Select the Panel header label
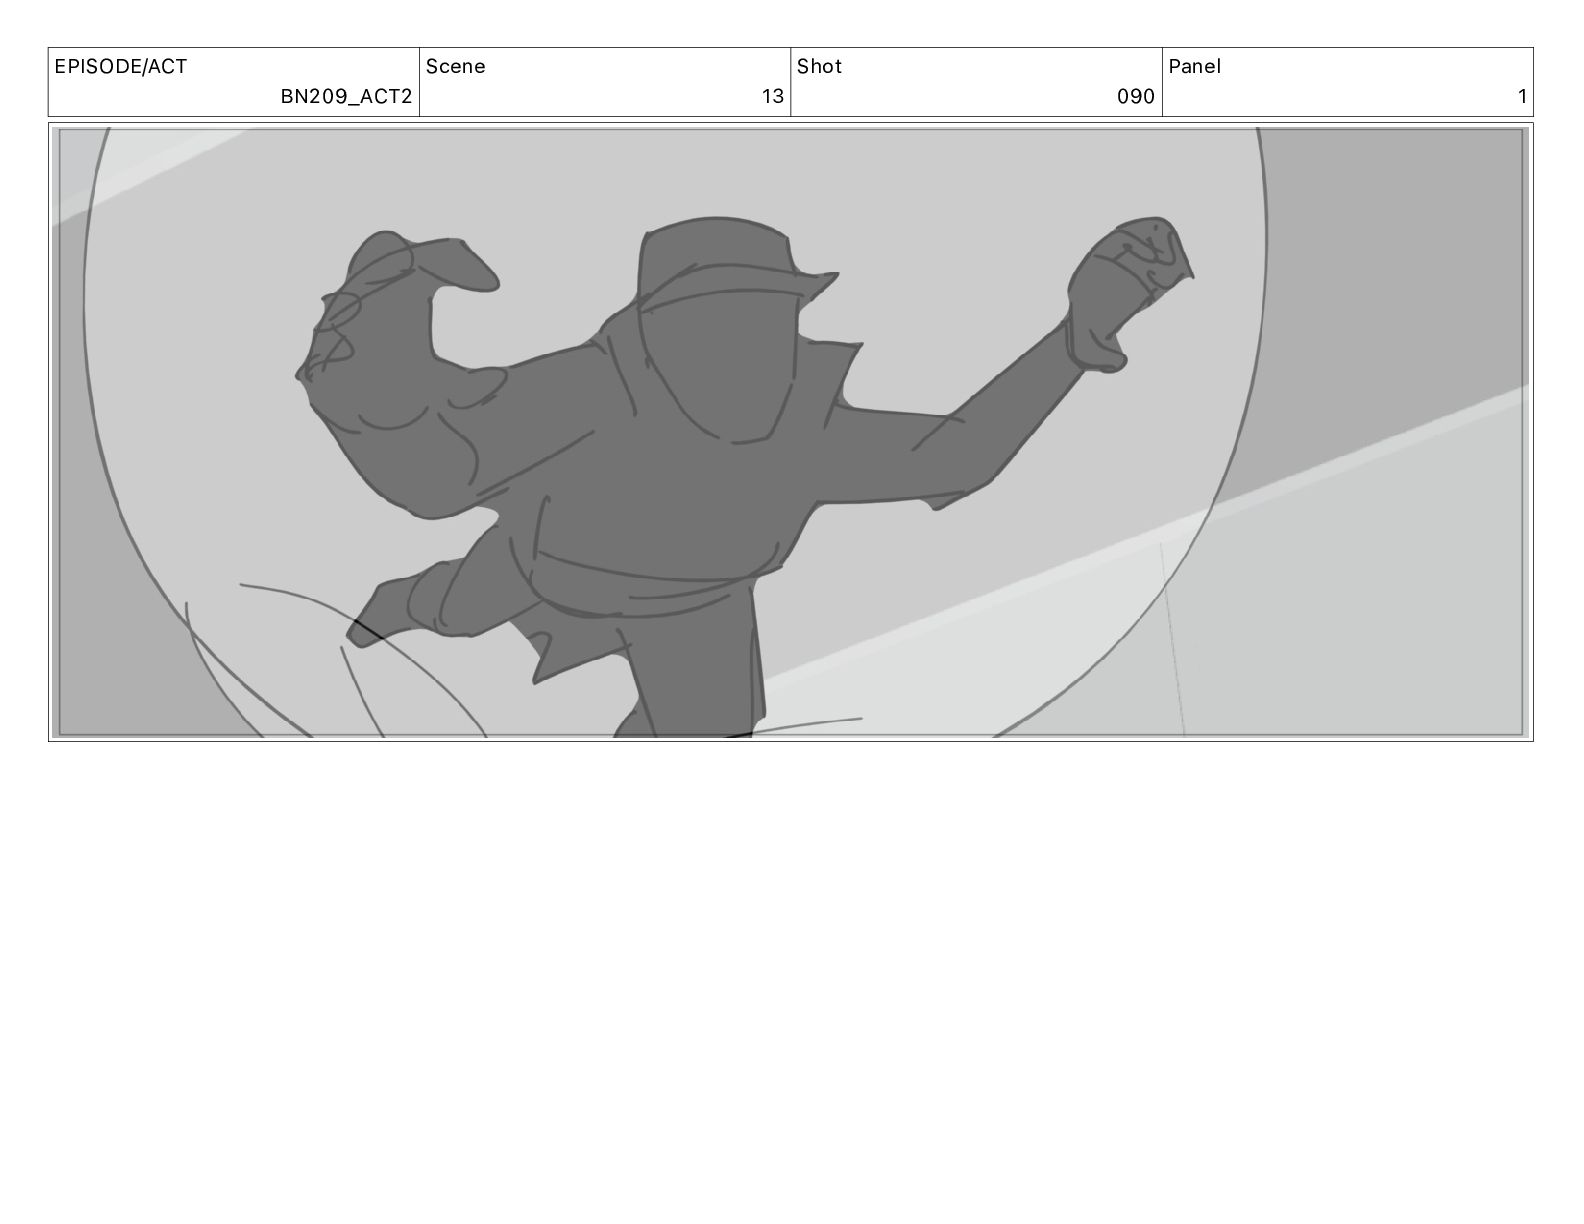 (x=1195, y=67)
